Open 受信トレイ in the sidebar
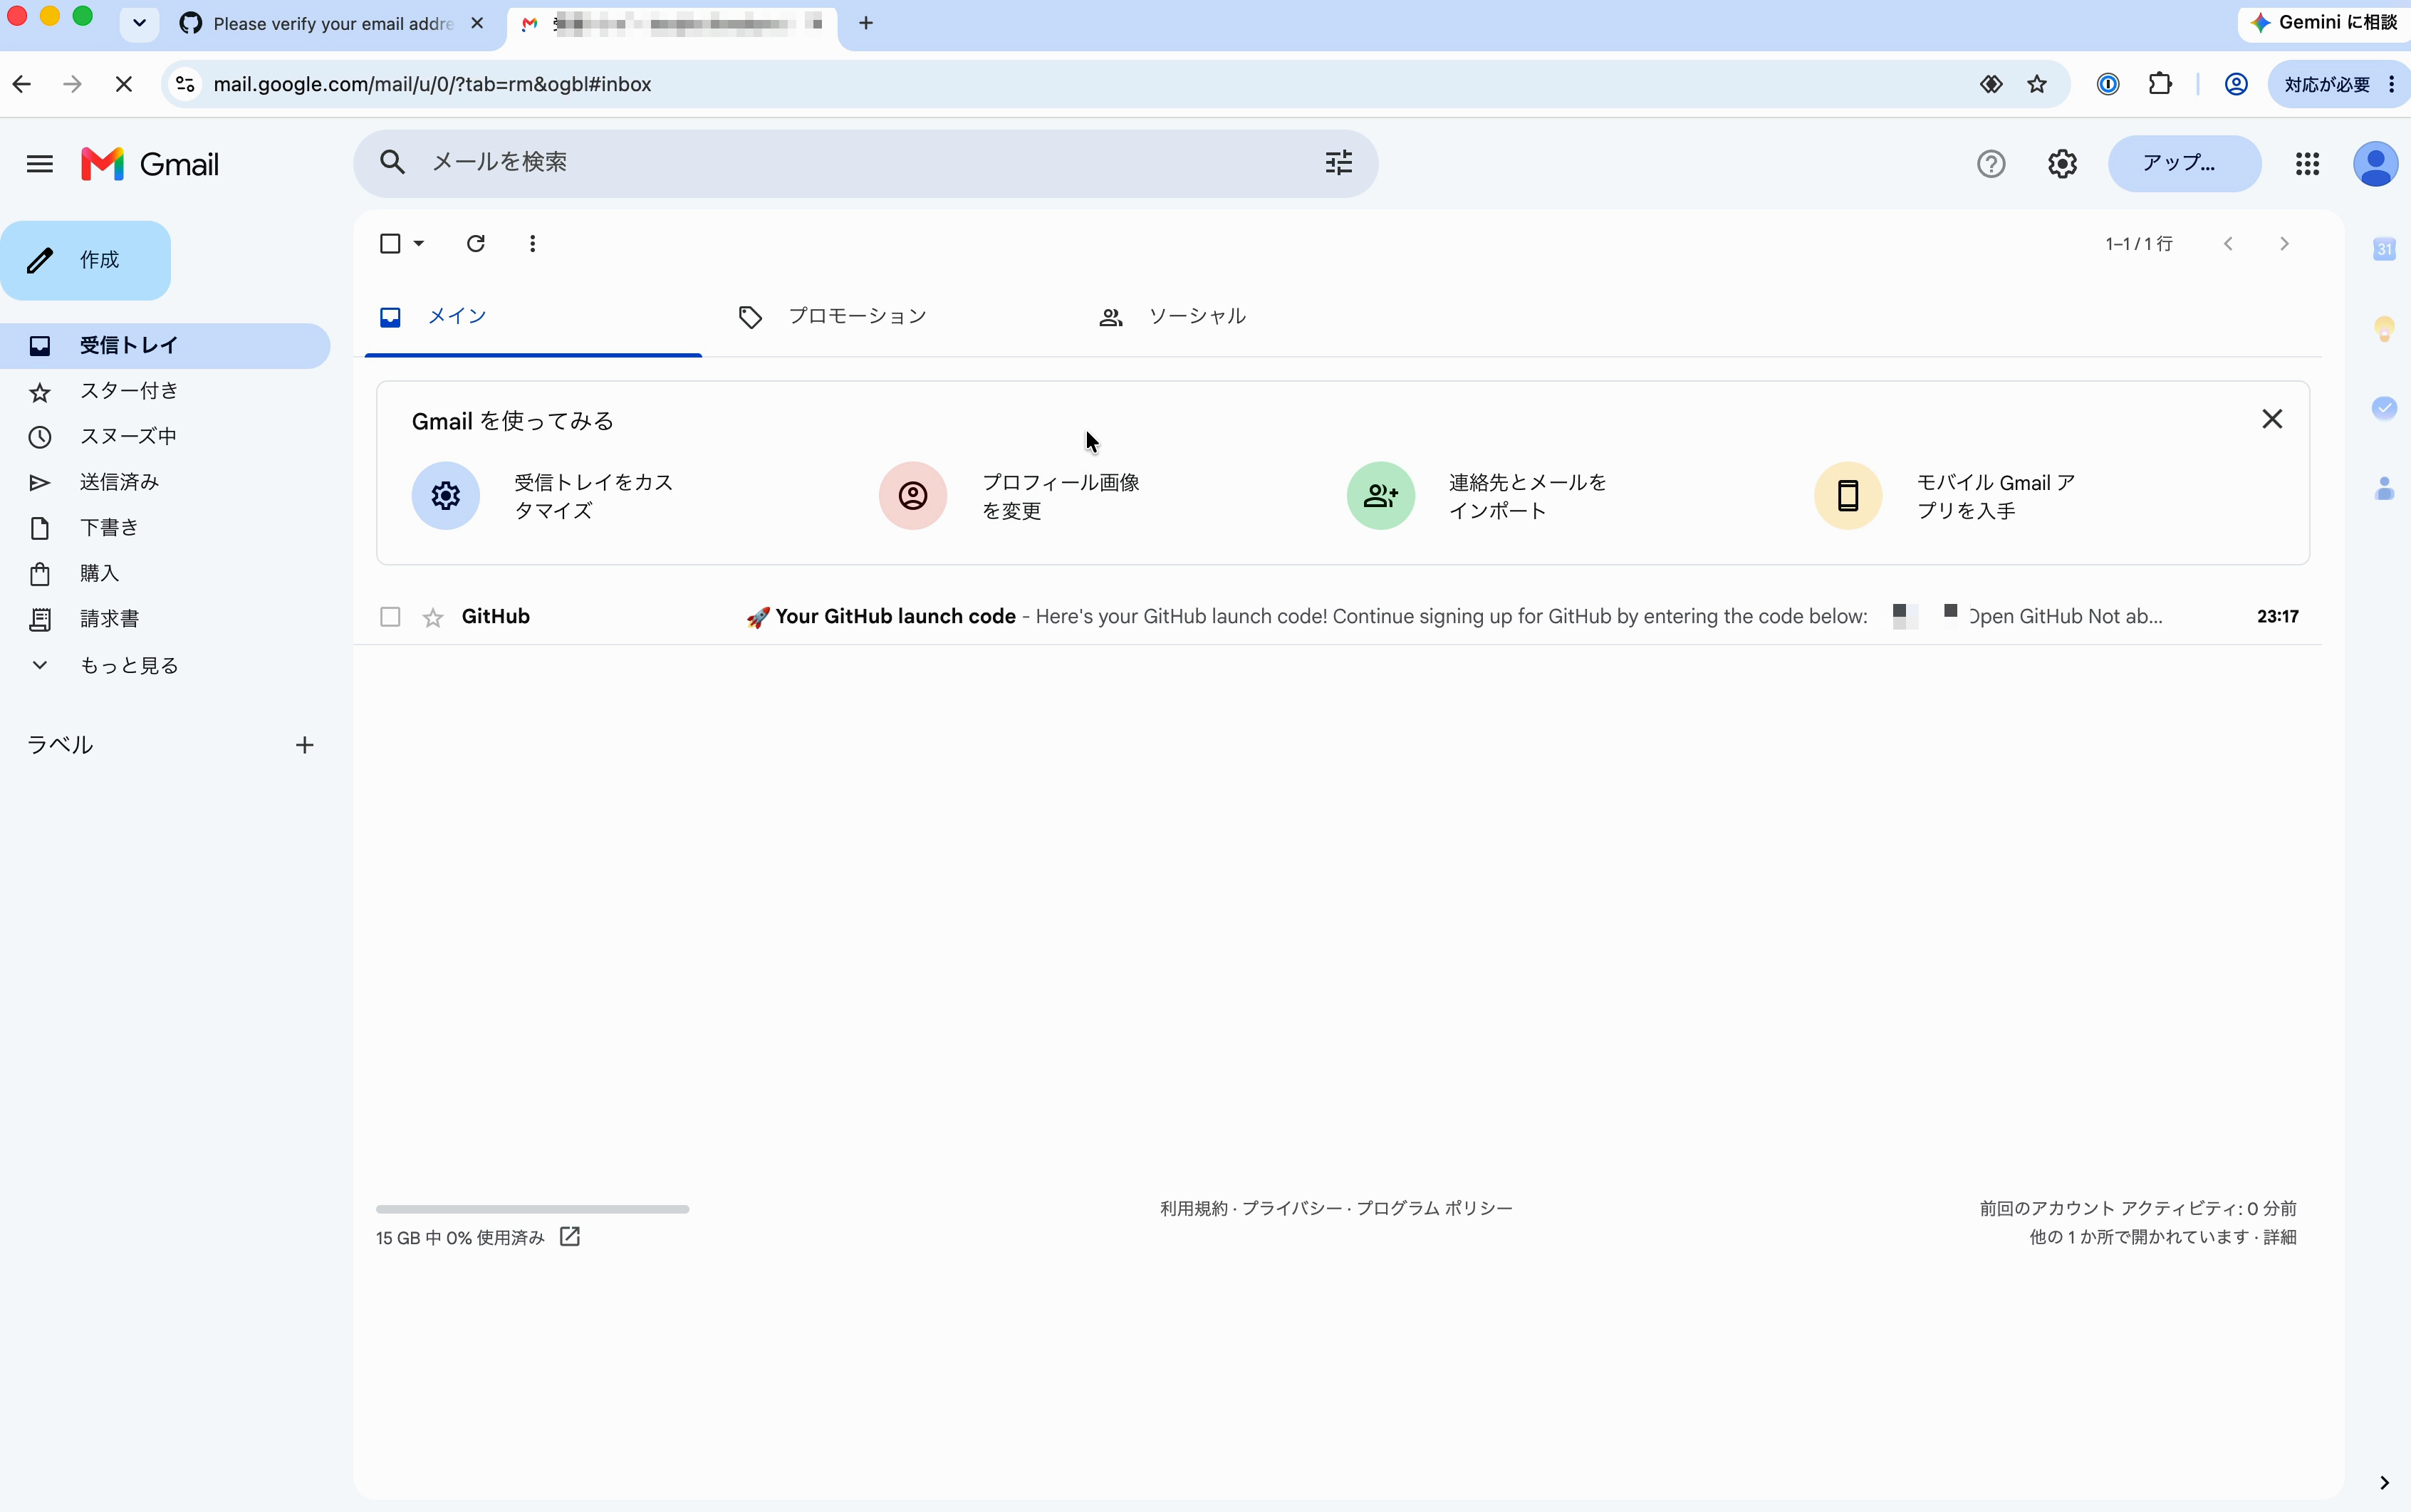The width and height of the screenshot is (2411, 1512). [165, 346]
